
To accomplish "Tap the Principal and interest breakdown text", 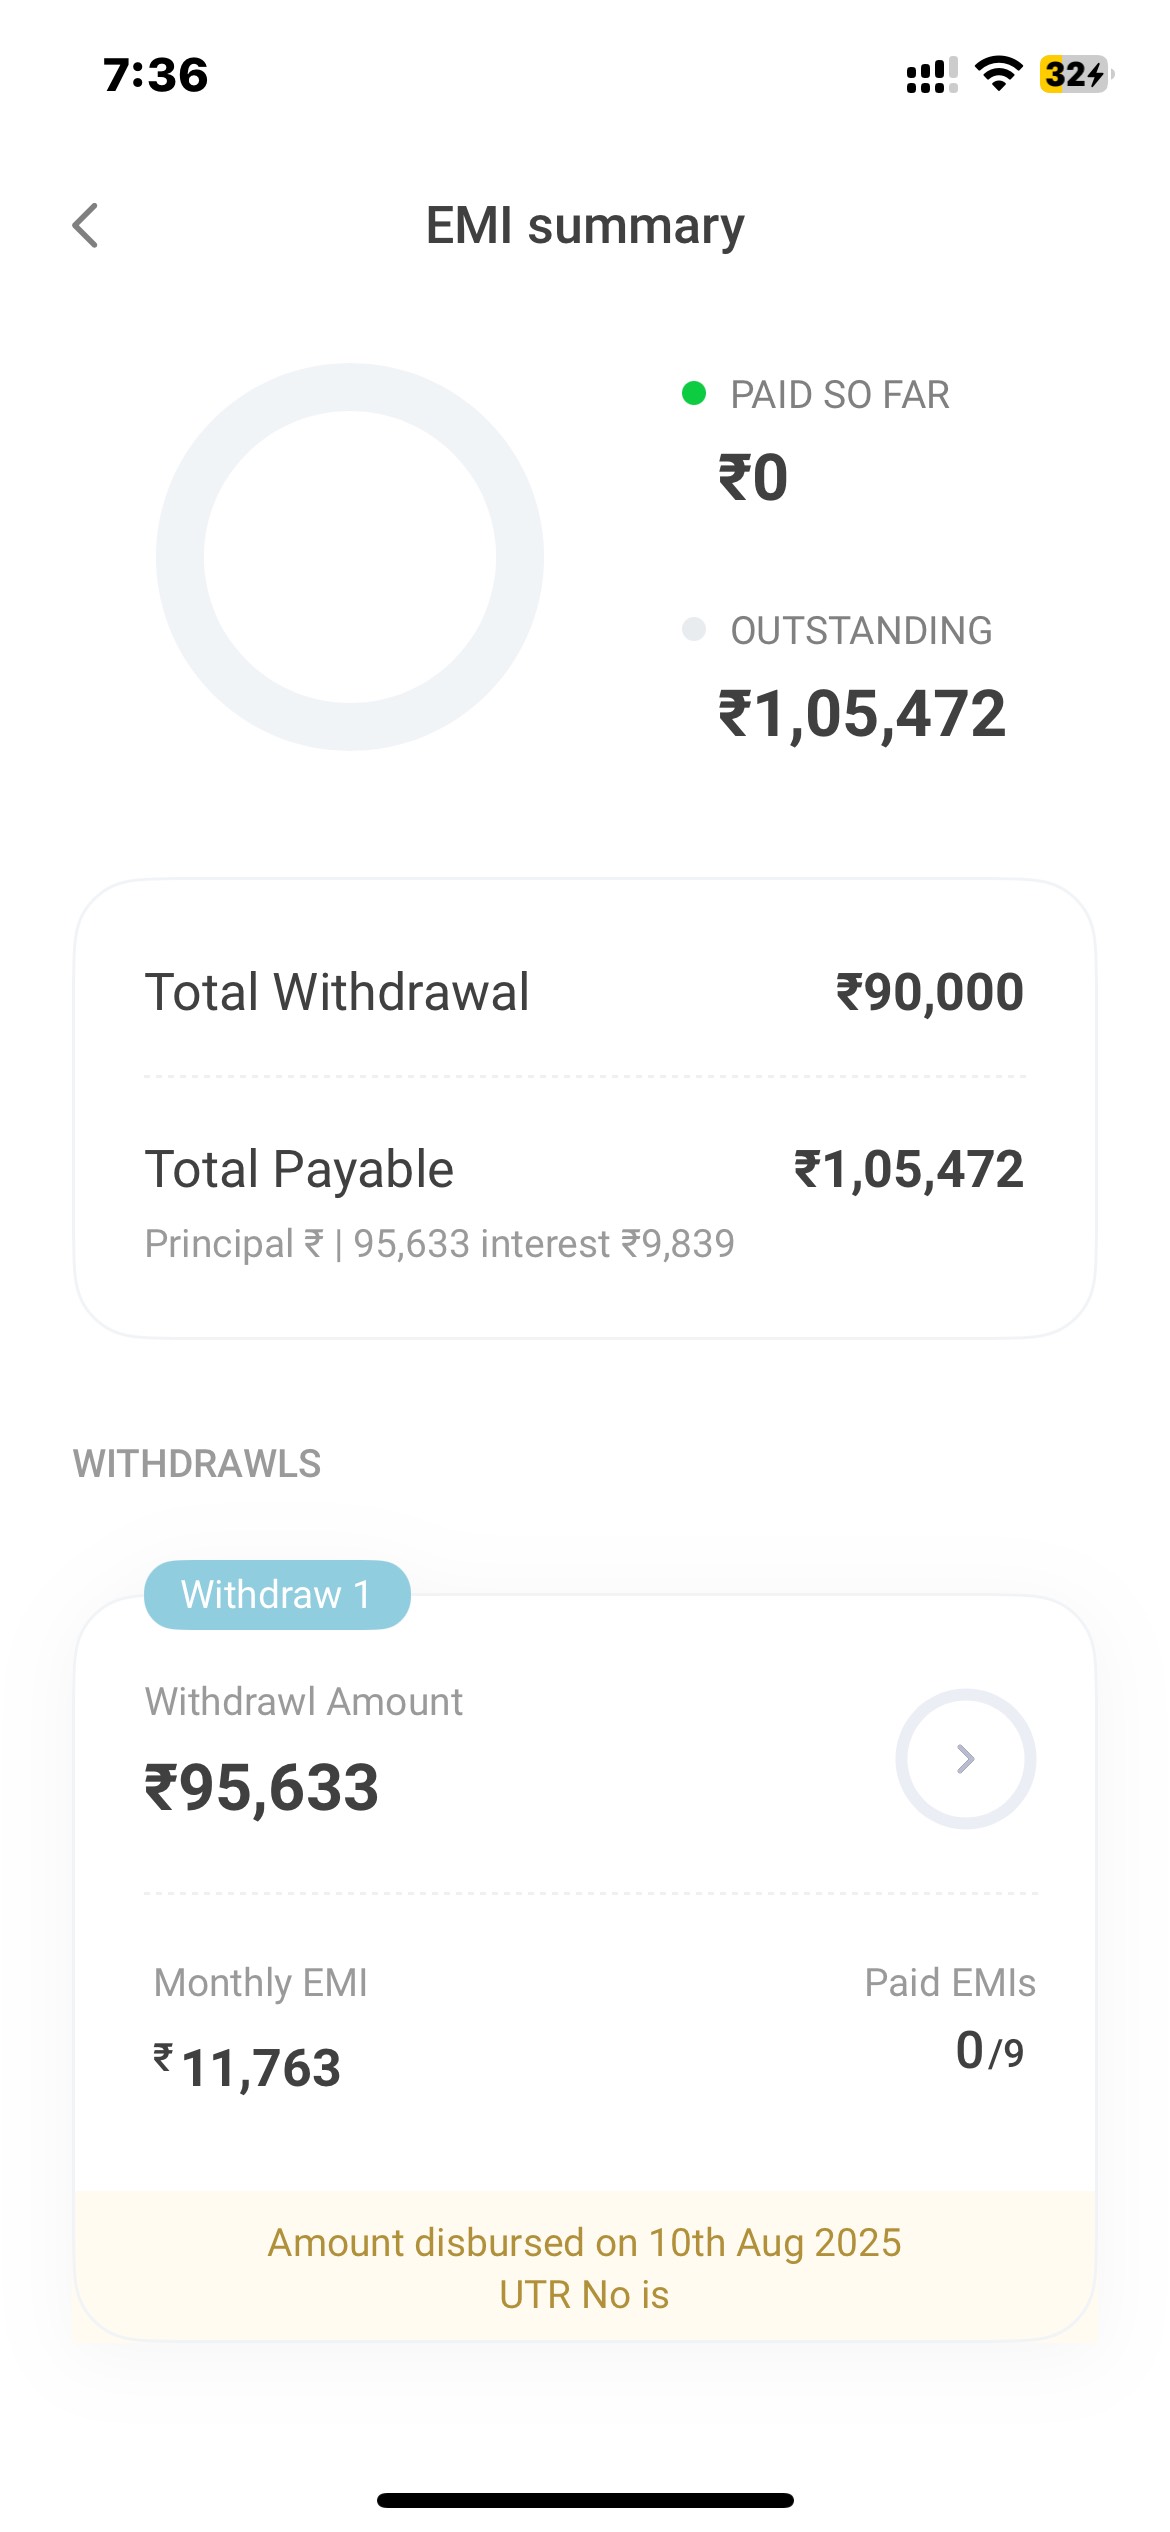I will [439, 1244].
